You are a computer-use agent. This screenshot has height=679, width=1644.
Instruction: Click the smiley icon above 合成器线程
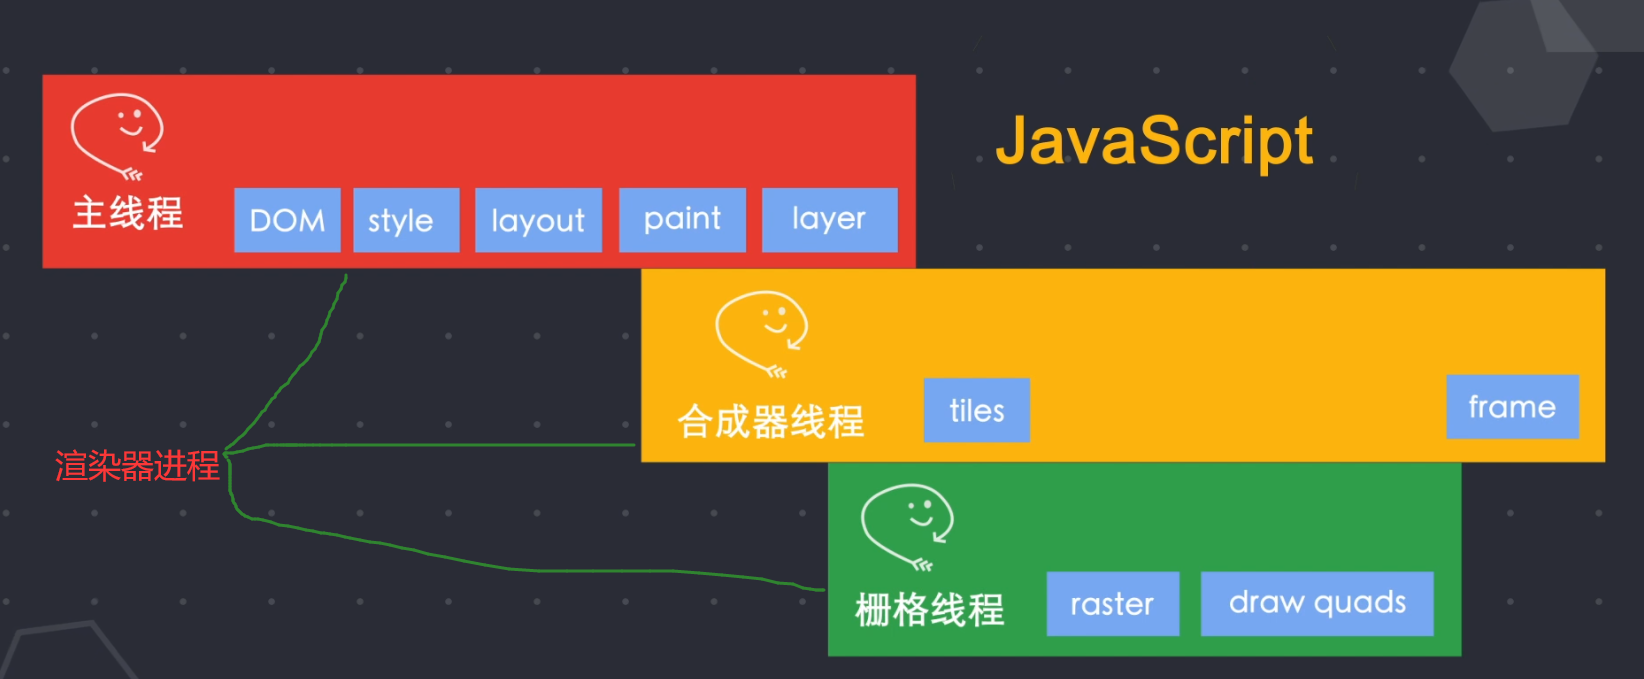coord(762,335)
